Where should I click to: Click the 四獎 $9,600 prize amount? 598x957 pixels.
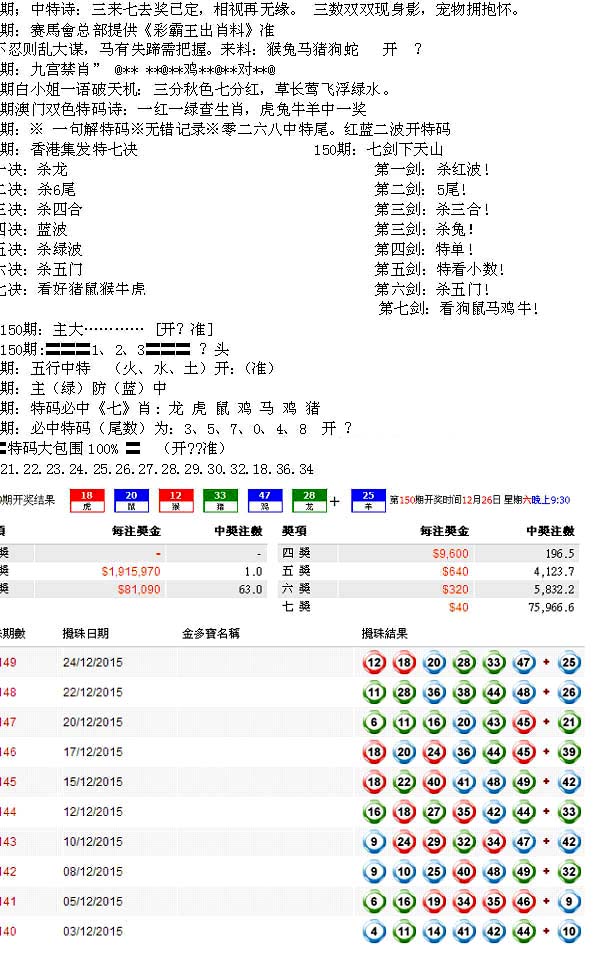click(x=450, y=554)
